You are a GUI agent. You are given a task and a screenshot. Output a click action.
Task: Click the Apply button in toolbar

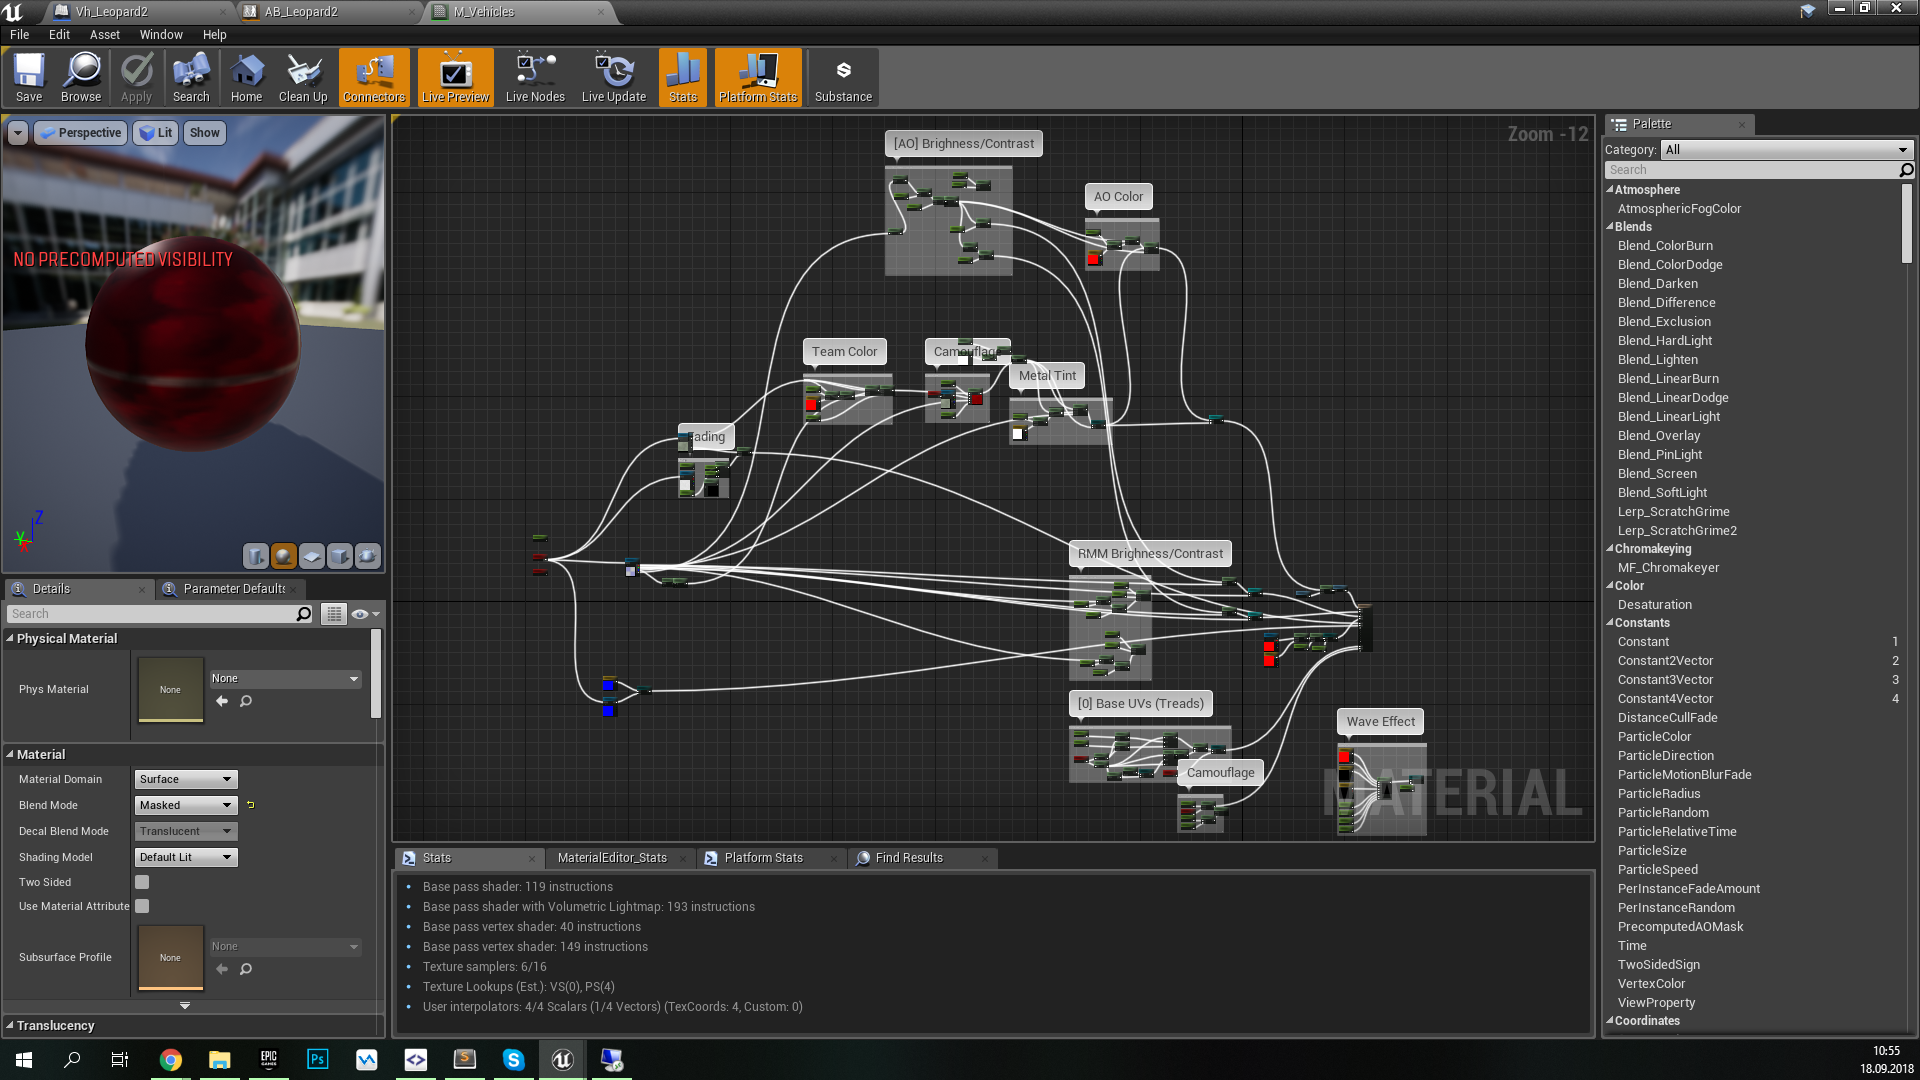[136, 78]
